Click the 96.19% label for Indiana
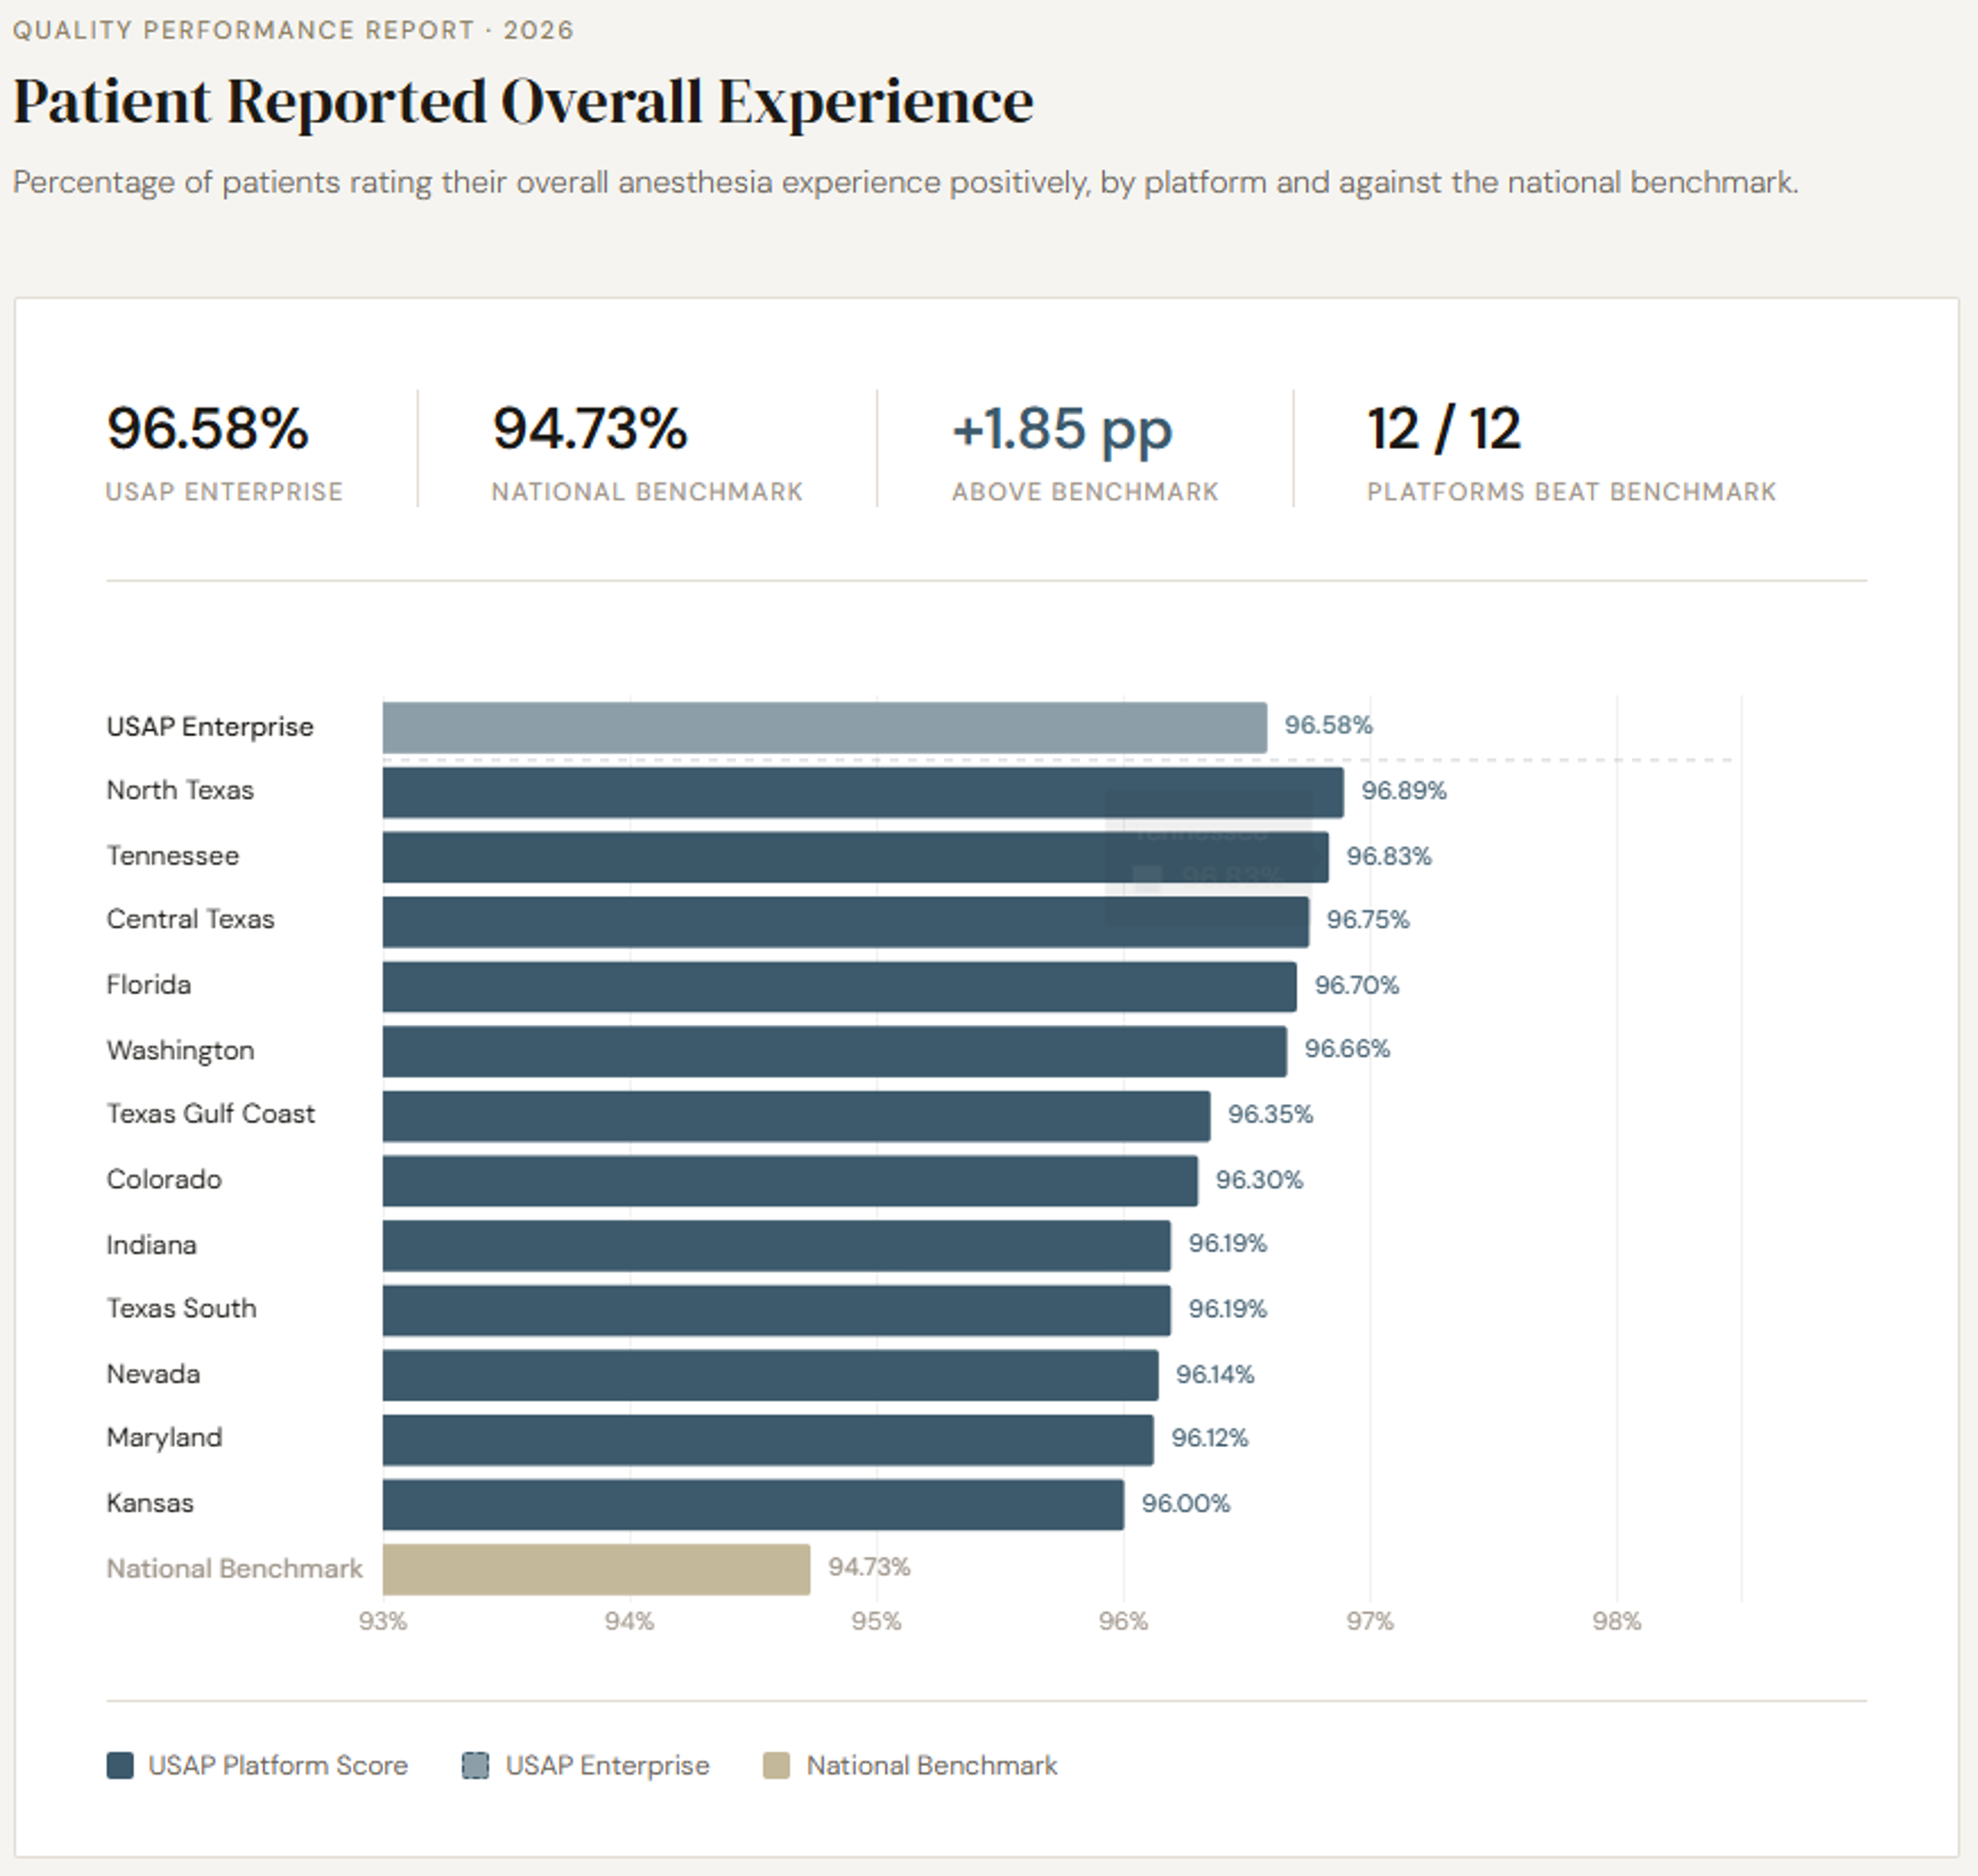This screenshot has width=1978, height=1876. click(1227, 1243)
